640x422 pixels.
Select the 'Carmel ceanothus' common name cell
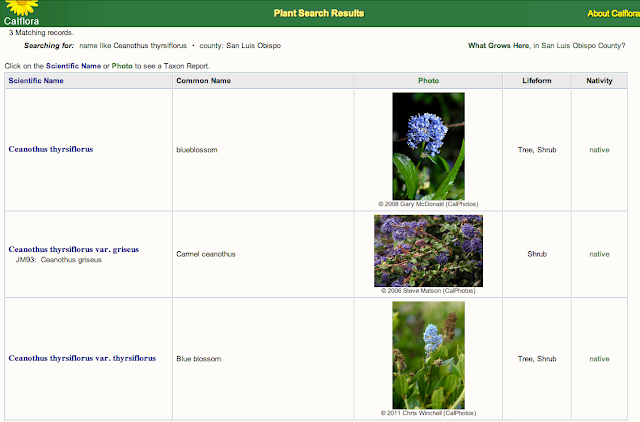pyautogui.click(x=206, y=254)
